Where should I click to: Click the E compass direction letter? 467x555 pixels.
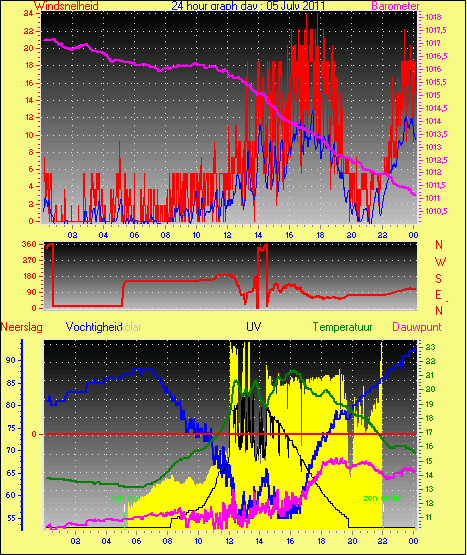tap(438, 295)
